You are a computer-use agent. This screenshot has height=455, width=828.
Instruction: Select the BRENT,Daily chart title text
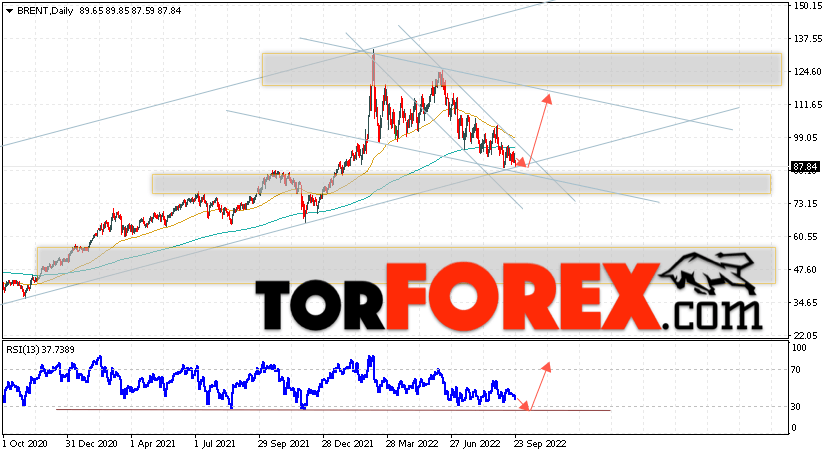click(x=45, y=11)
